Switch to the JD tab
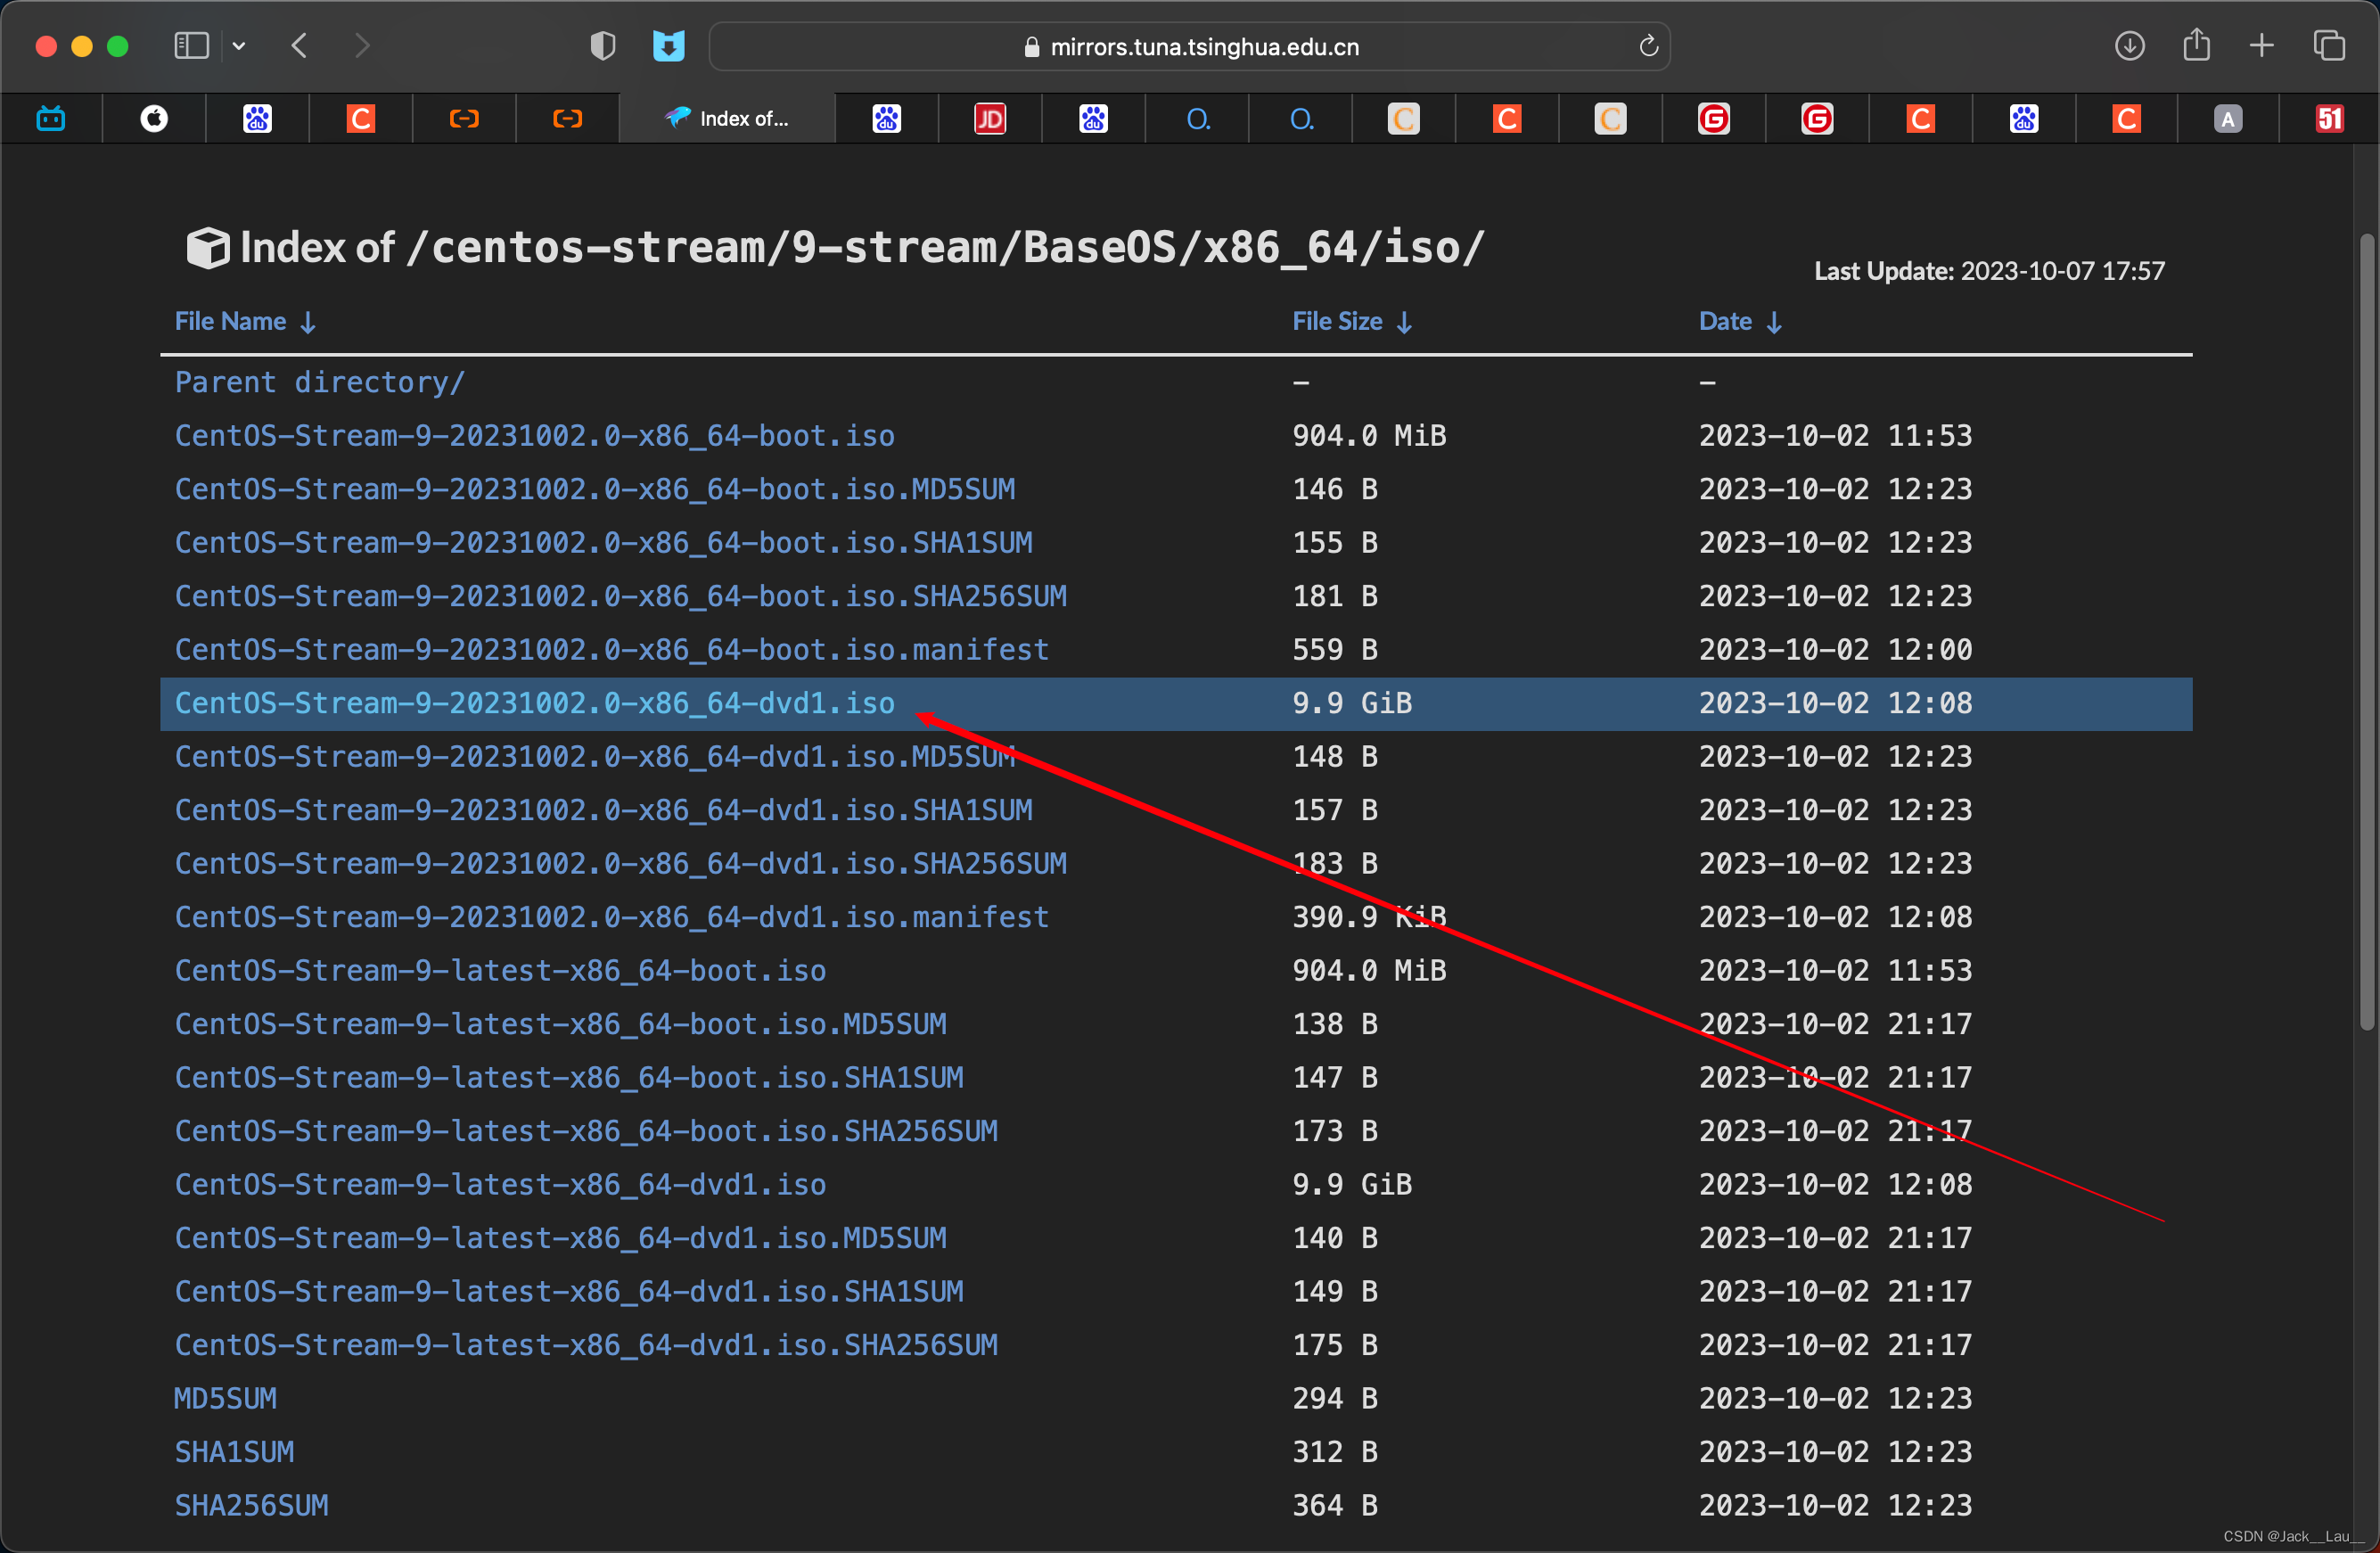This screenshot has width=2380, height=1553. coord(990,119)
